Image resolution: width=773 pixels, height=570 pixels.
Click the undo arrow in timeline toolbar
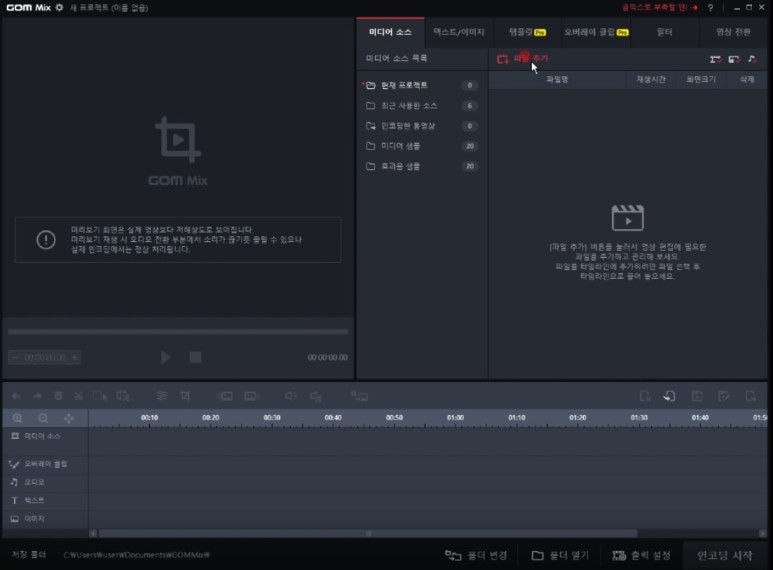point(16,396)
